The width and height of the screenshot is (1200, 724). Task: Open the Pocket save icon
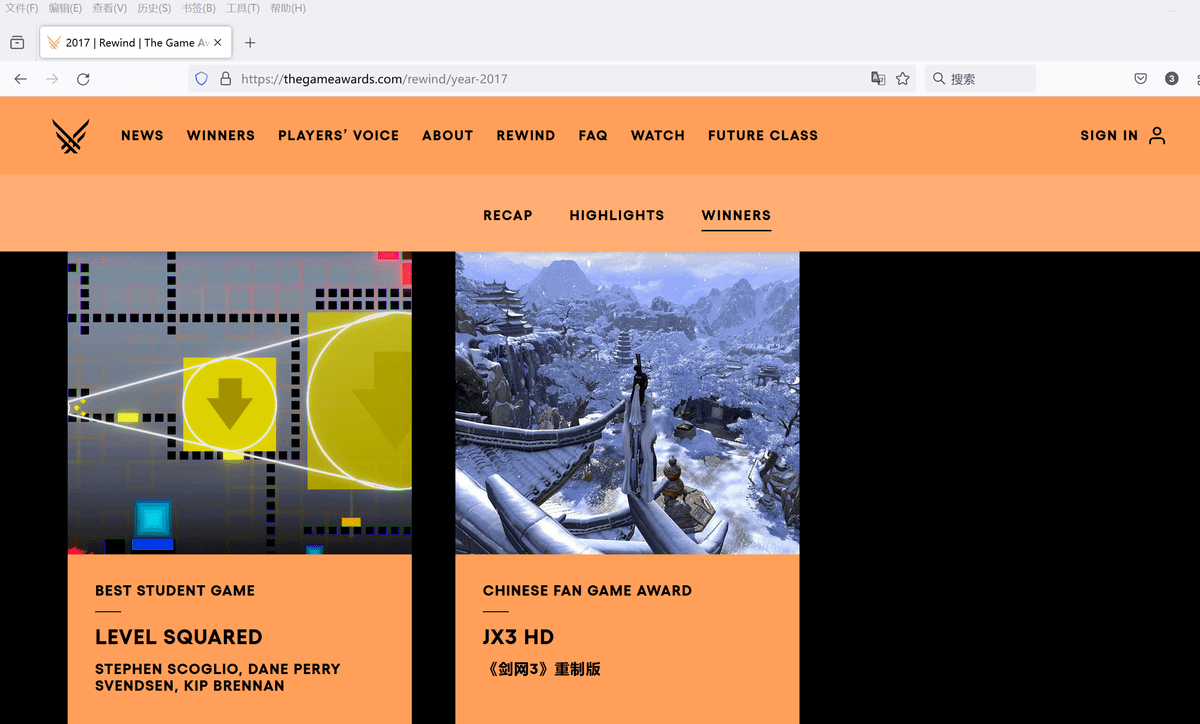[1140, 79]
